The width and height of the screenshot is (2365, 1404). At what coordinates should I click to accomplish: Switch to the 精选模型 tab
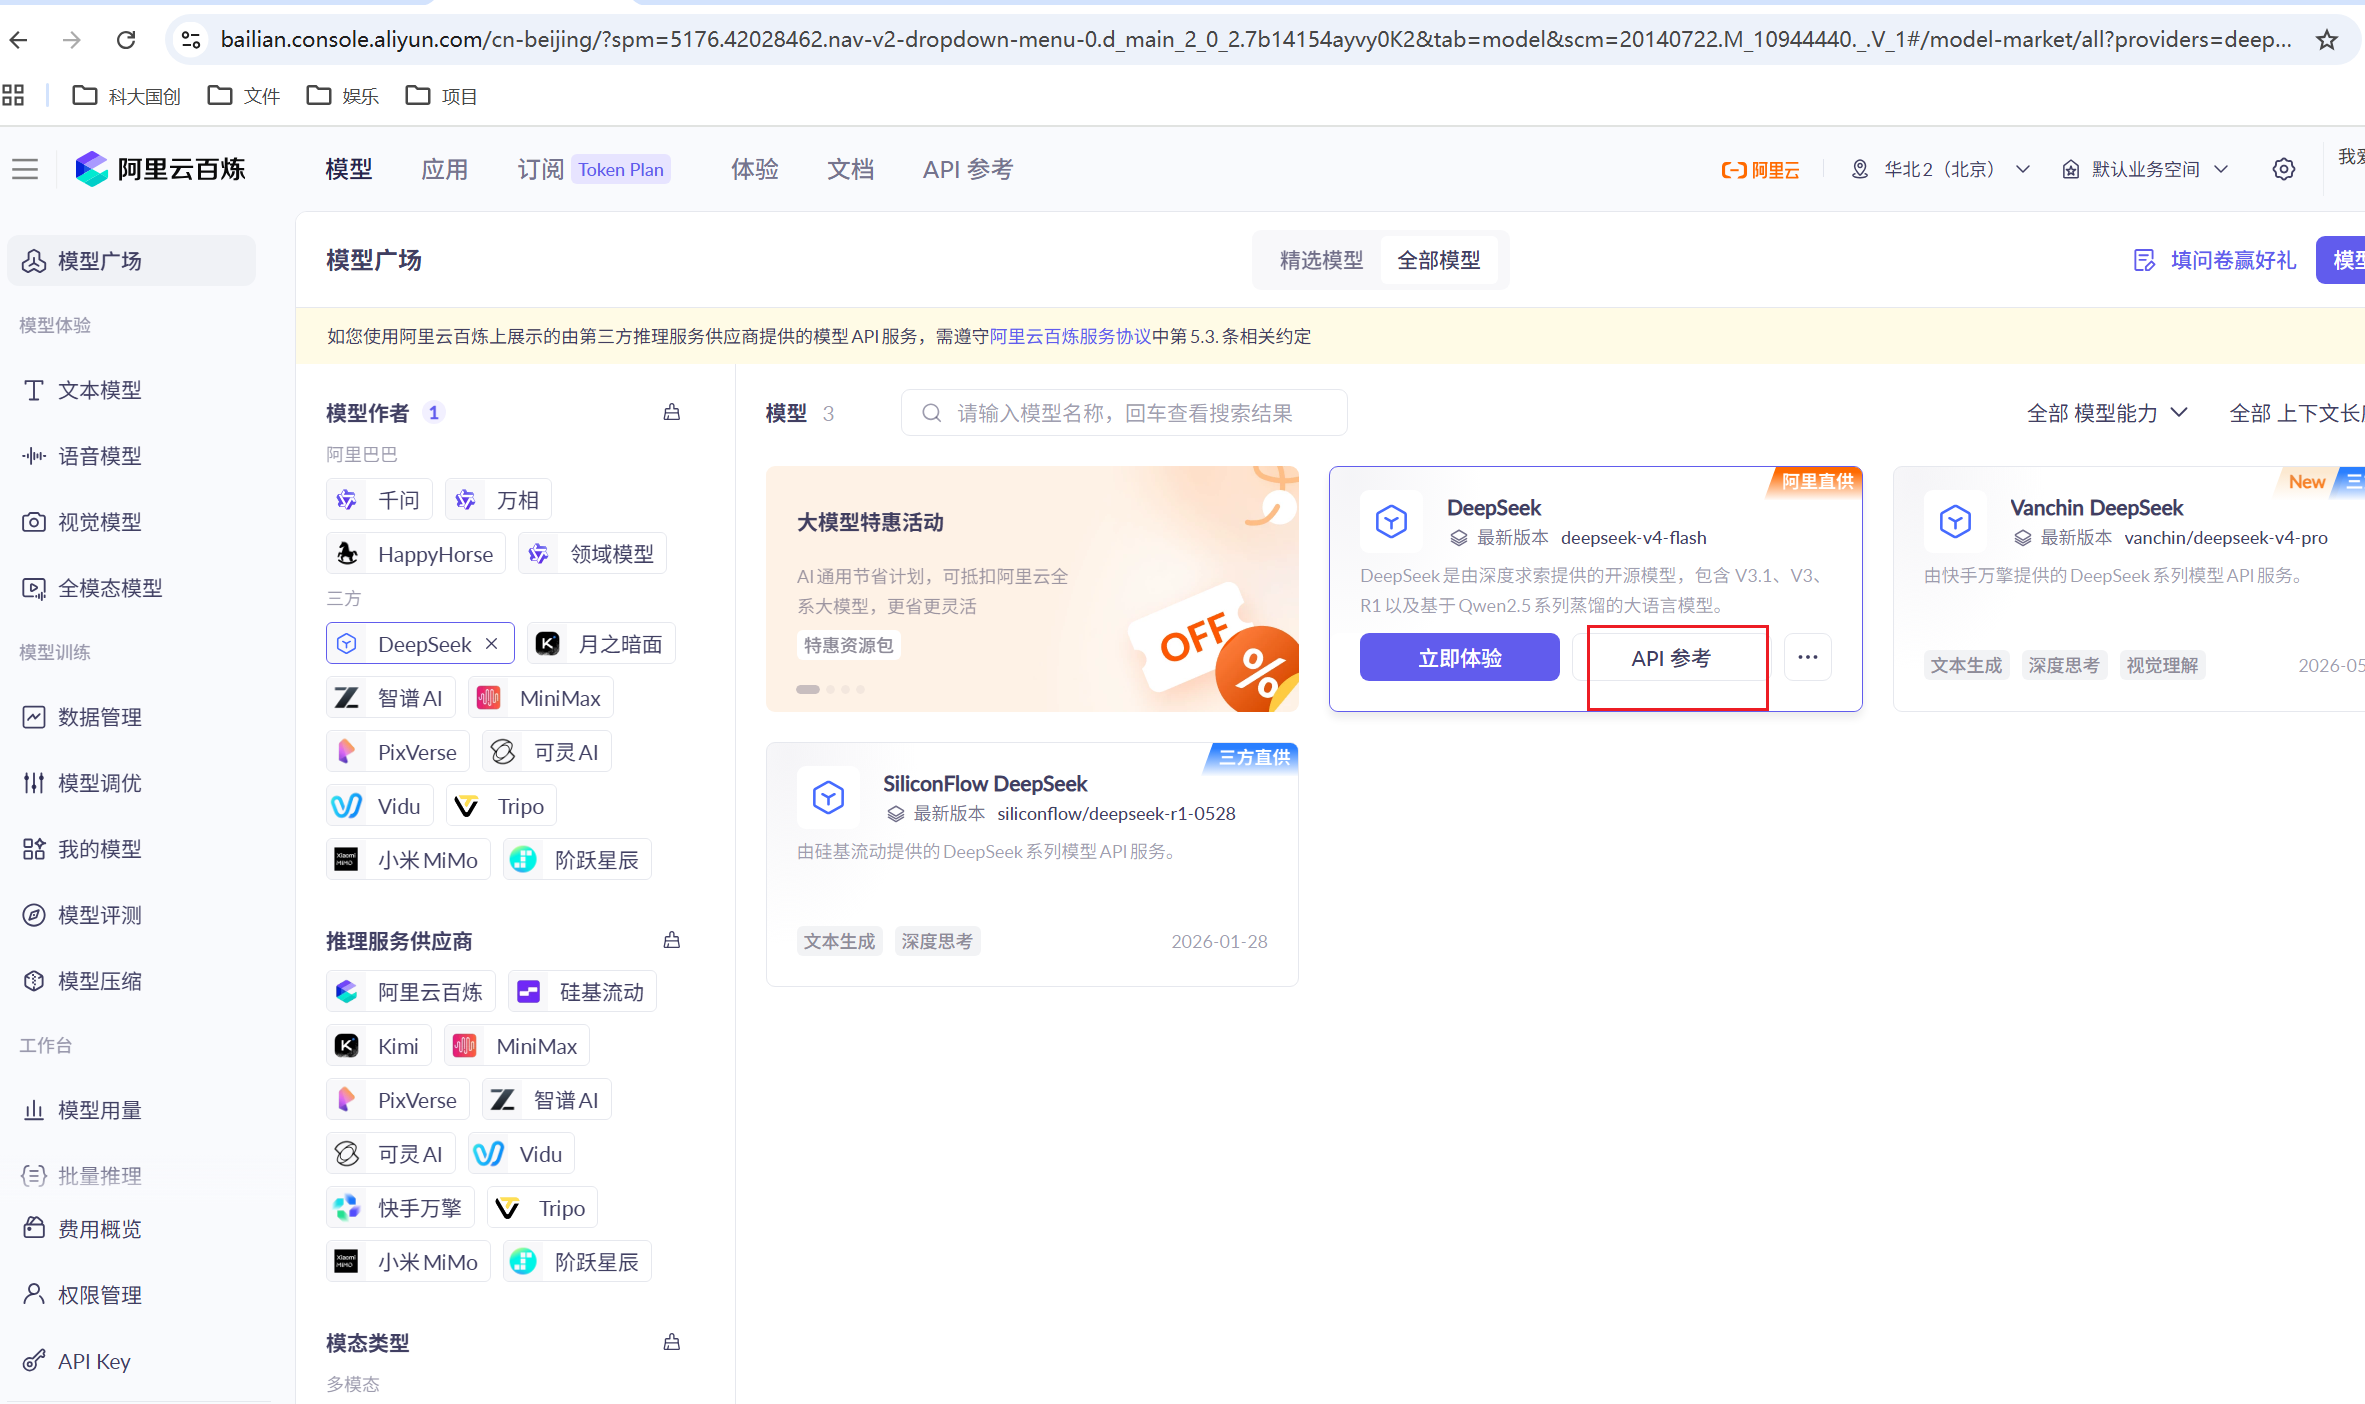[x=1321, y=261]
